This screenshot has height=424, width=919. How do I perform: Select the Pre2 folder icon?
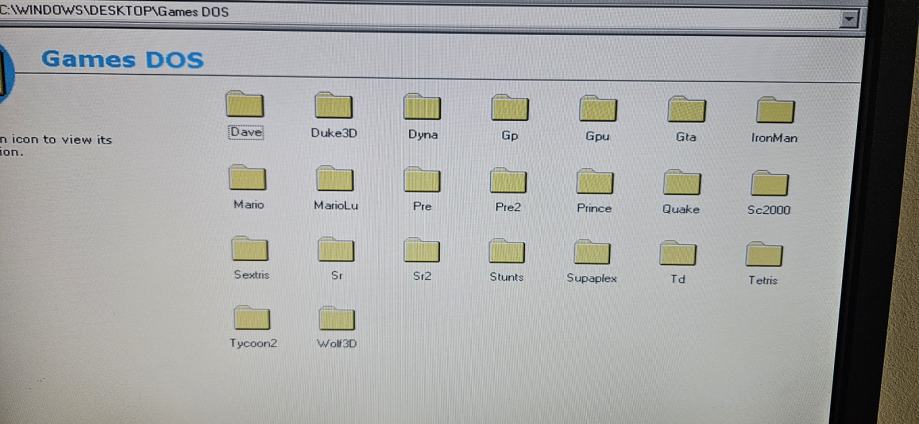click(x=508, y=181)
